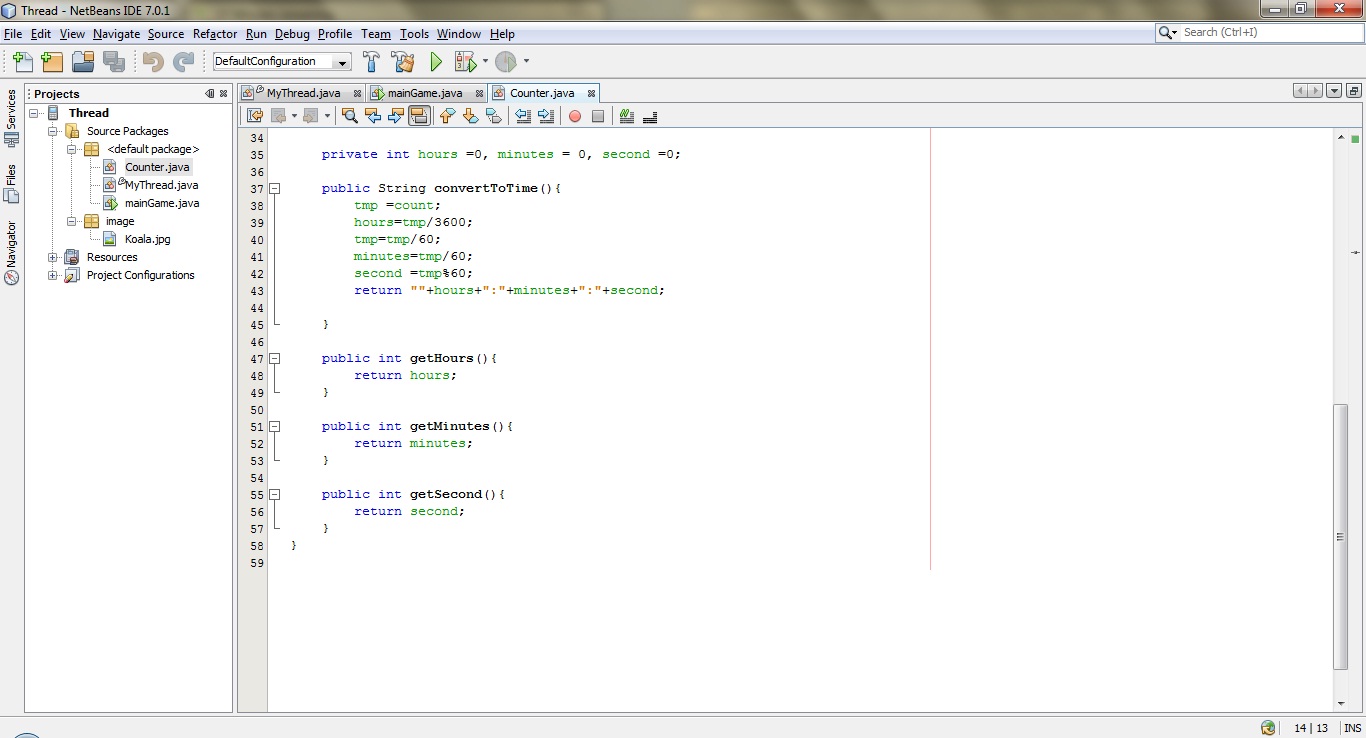
Task: Open the Files side panel
Action: point(12,183)
